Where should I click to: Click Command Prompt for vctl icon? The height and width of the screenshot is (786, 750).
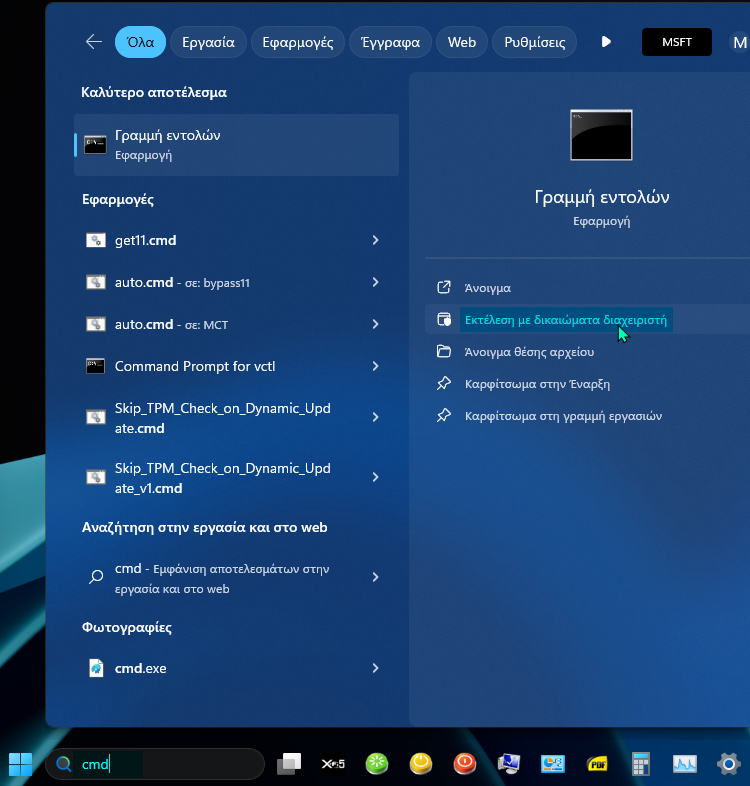point(95,366)
